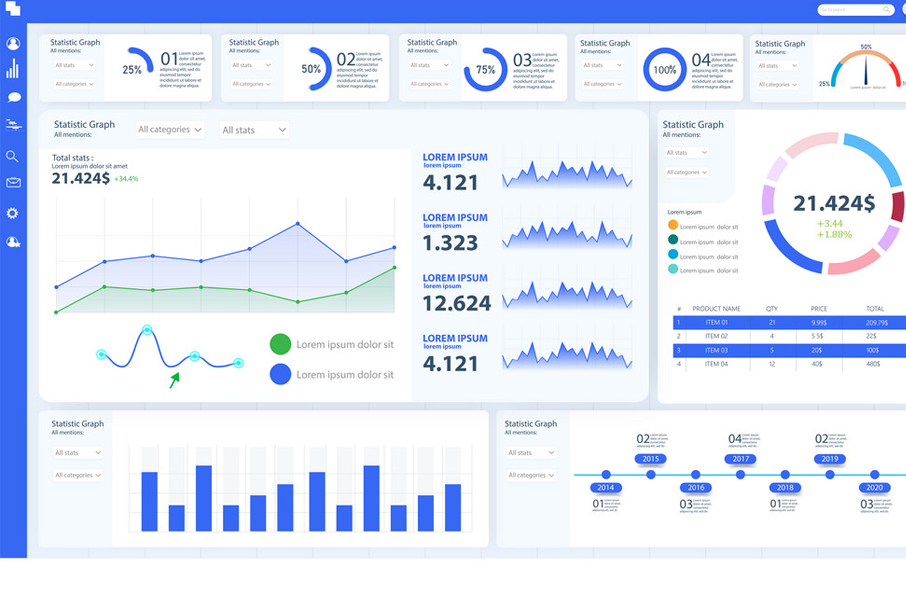Open the All categories dropdown in the bar chart panel
This screenshot has width=906, height=601.
tap(78, 475)
